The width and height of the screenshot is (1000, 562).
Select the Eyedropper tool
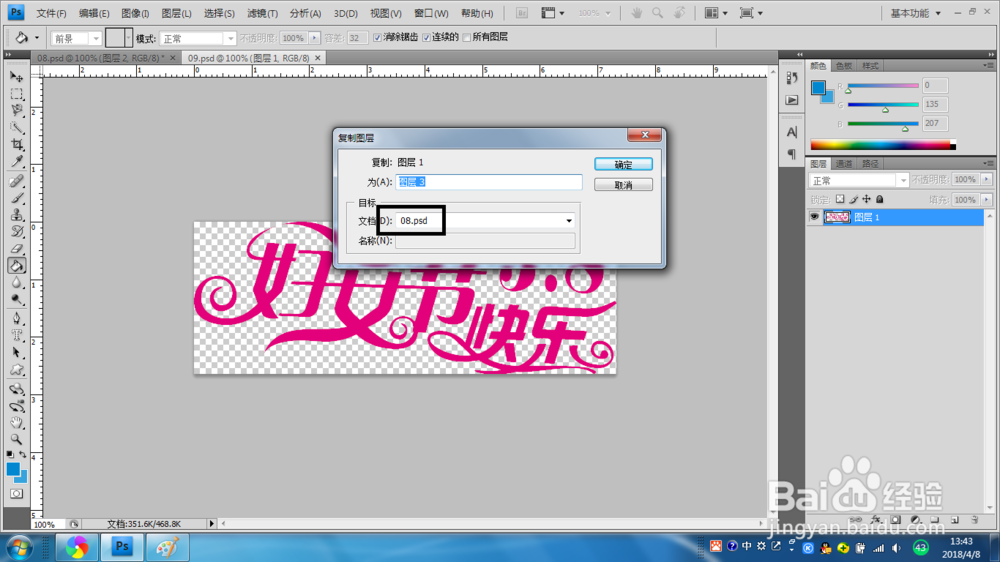click(x=17, y=161)
